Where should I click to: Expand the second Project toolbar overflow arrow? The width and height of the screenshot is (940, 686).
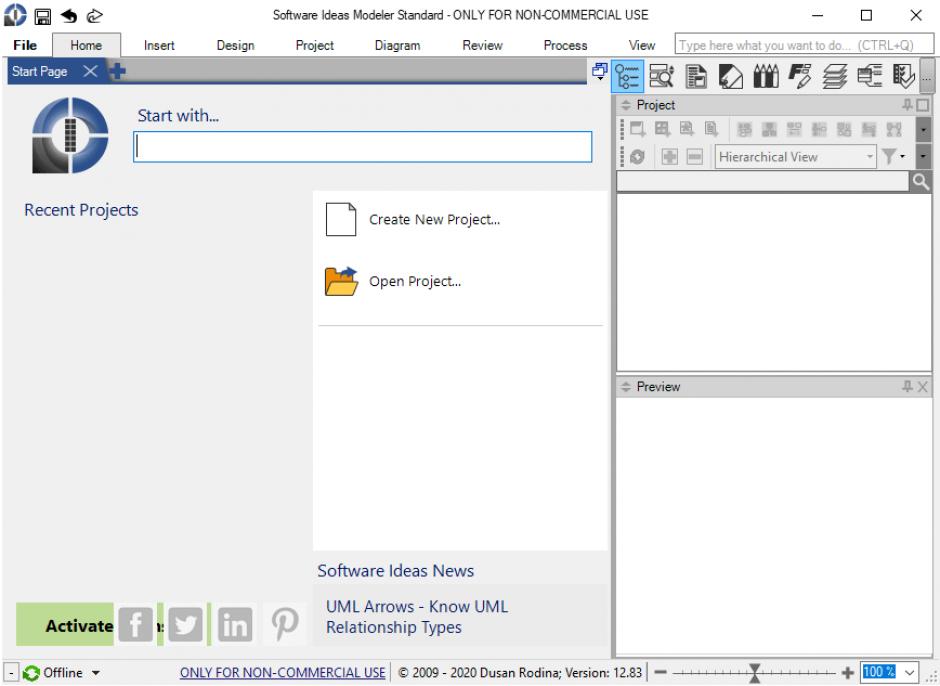tap(923, 157)
